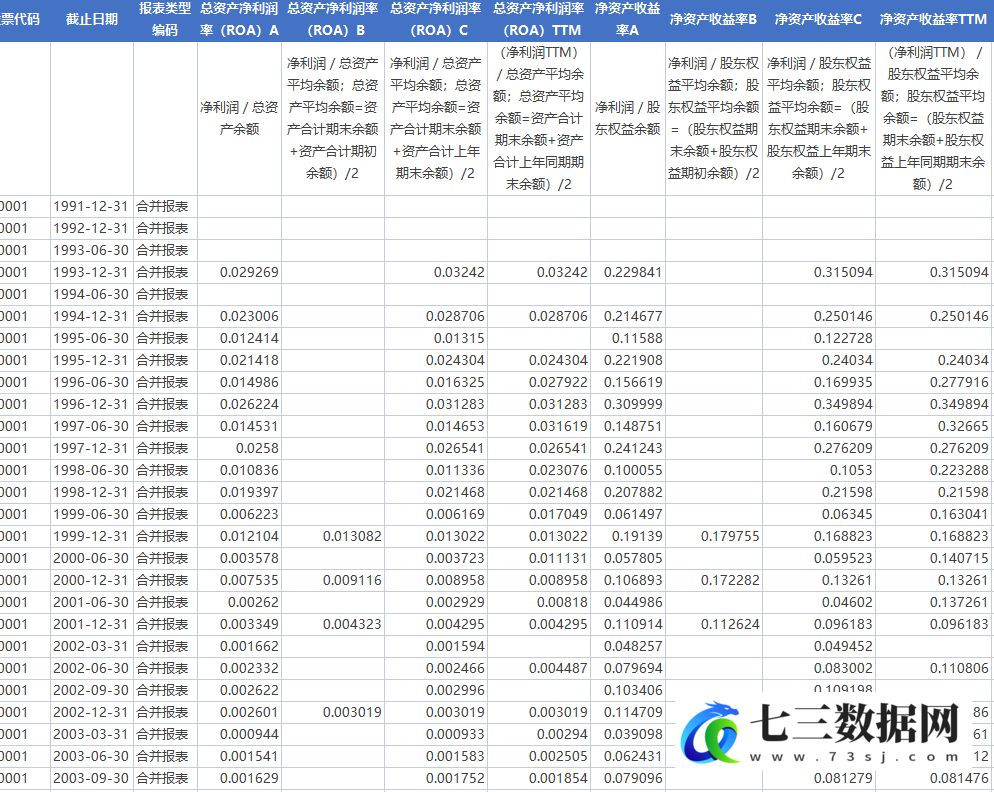Click the cell showing 0.00294
This screenshot has height=792, width=994.
pos(539,734)
